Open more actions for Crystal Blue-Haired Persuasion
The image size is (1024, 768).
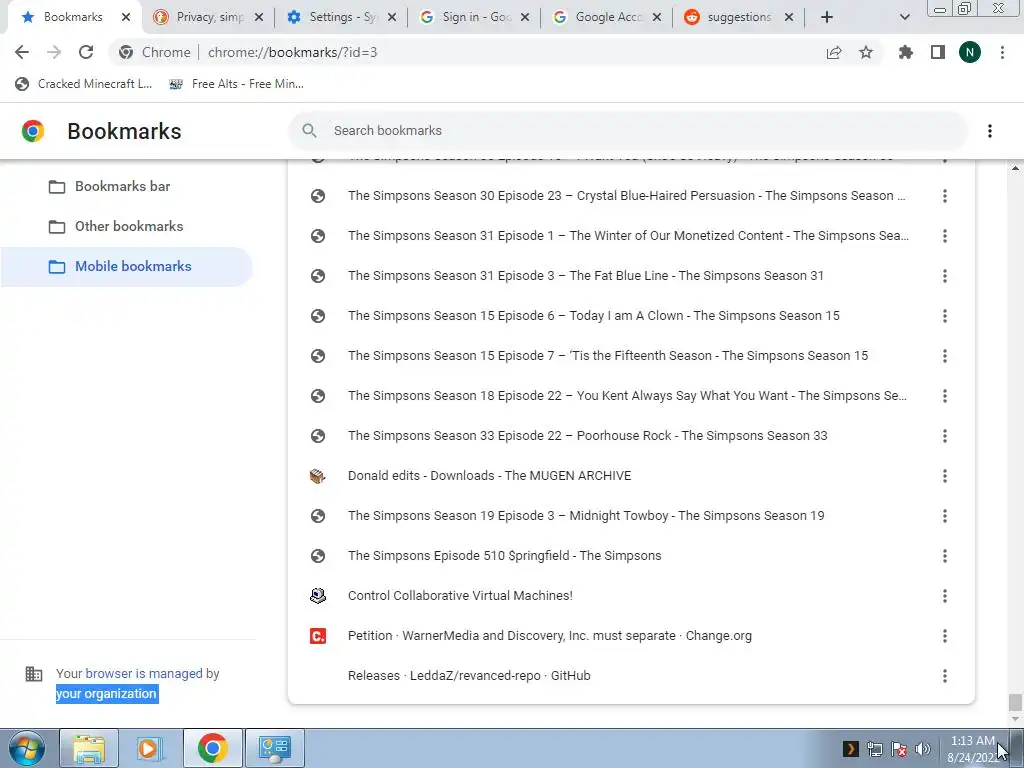(945, 196)
